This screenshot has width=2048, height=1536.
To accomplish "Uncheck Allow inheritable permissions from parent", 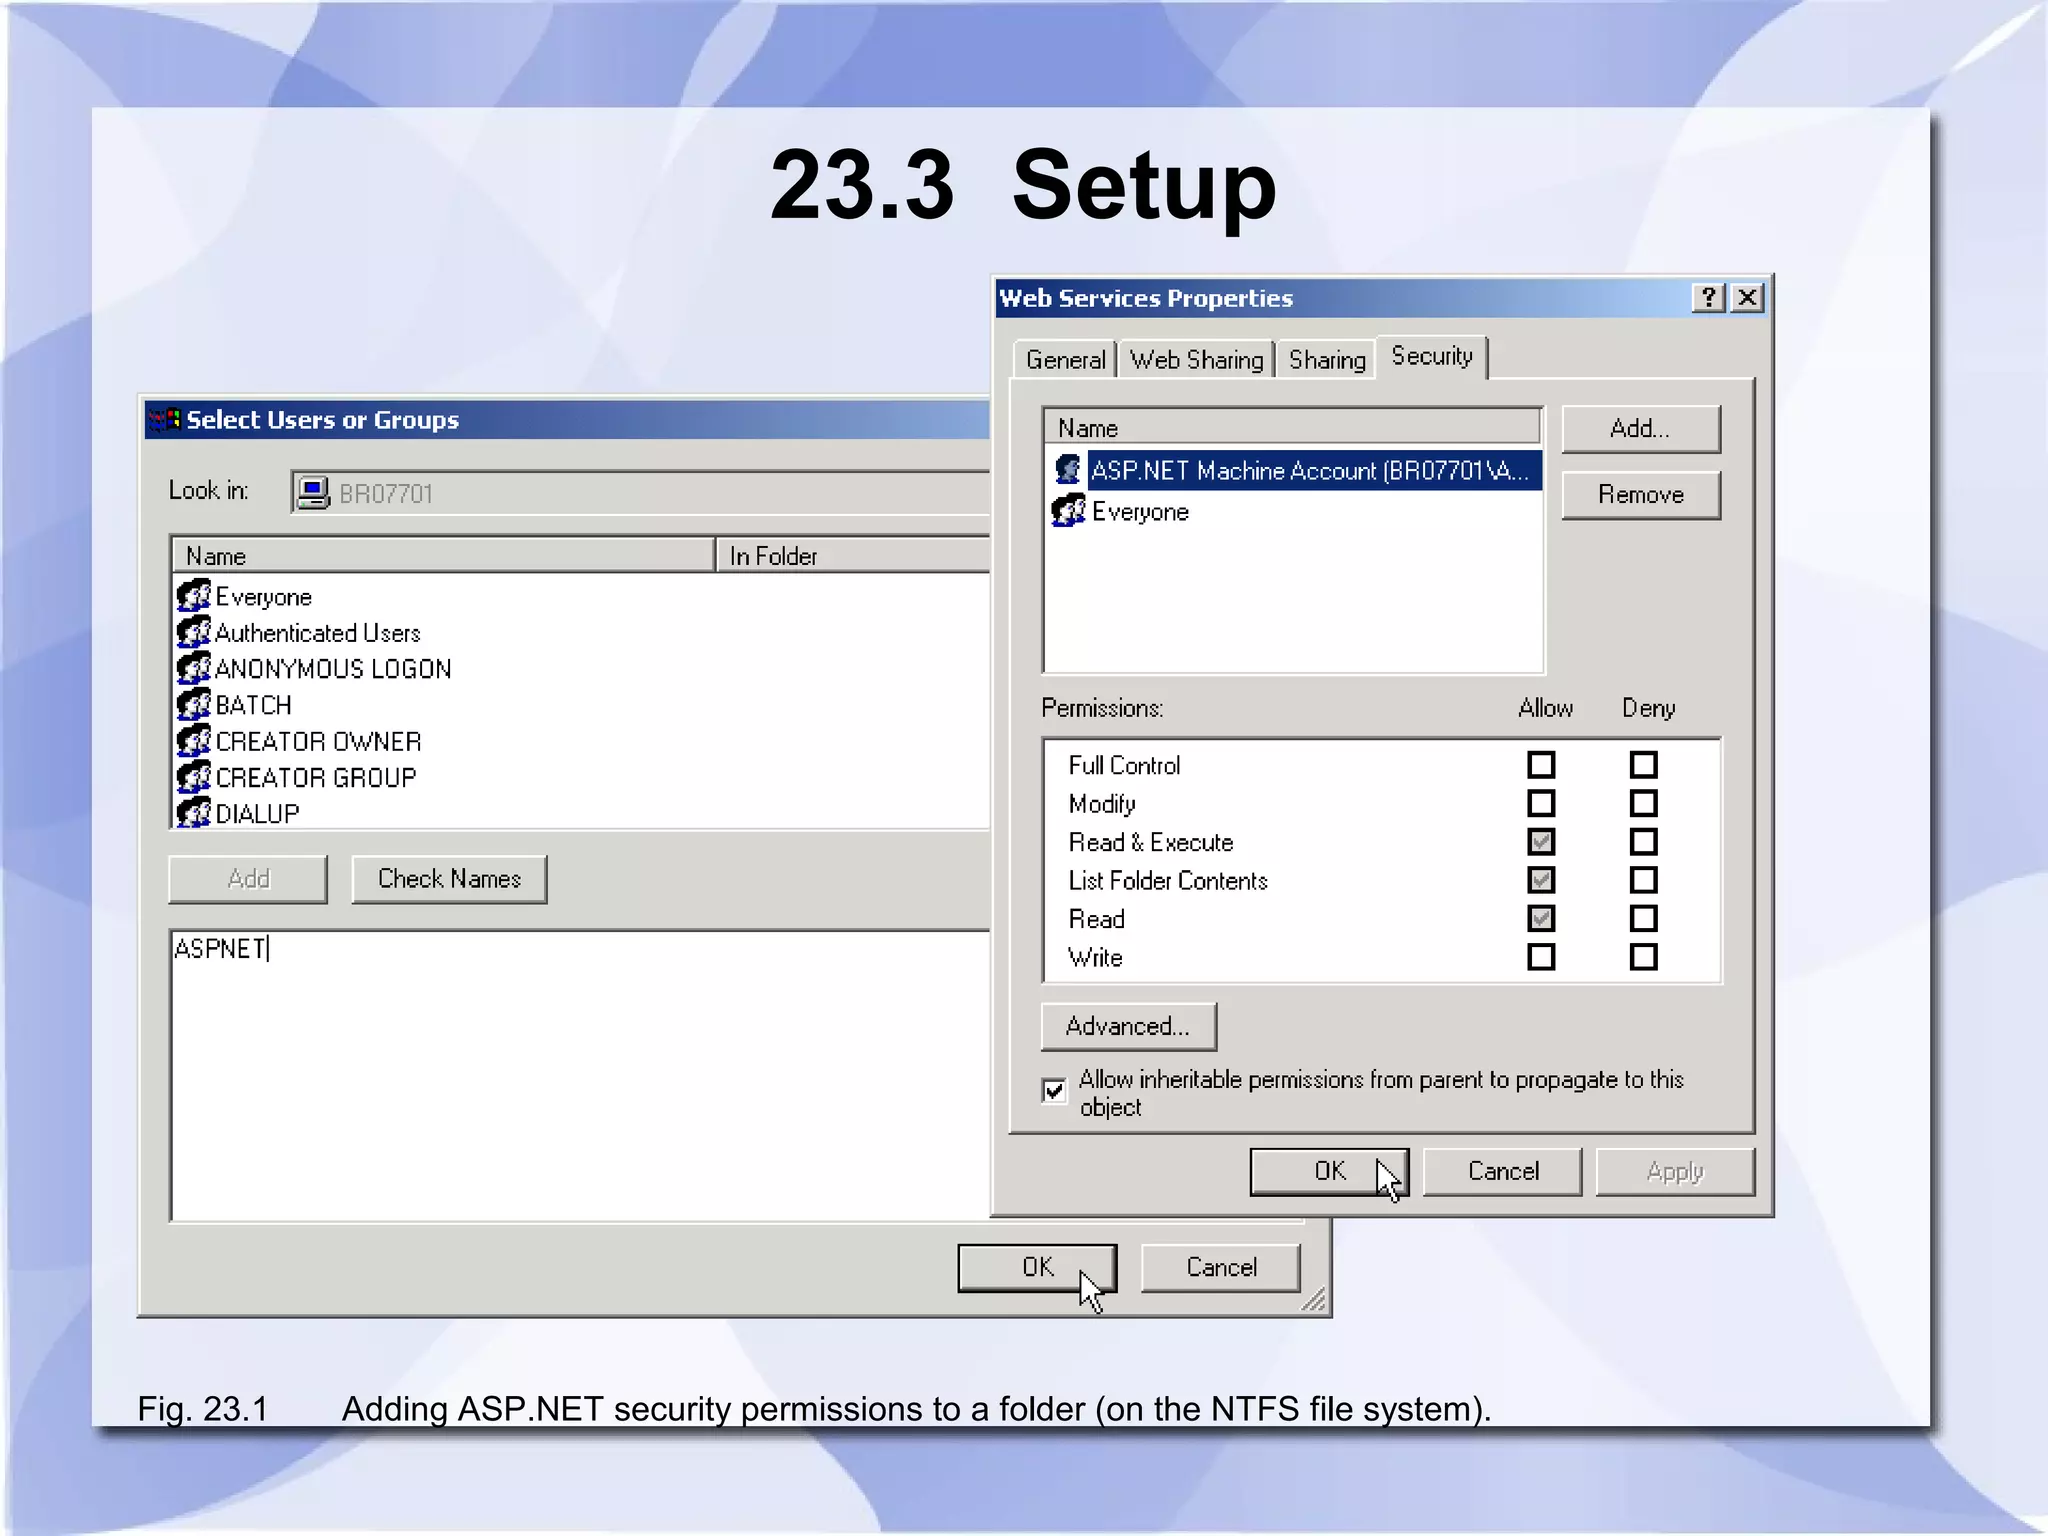I will coord(1054,1089).
